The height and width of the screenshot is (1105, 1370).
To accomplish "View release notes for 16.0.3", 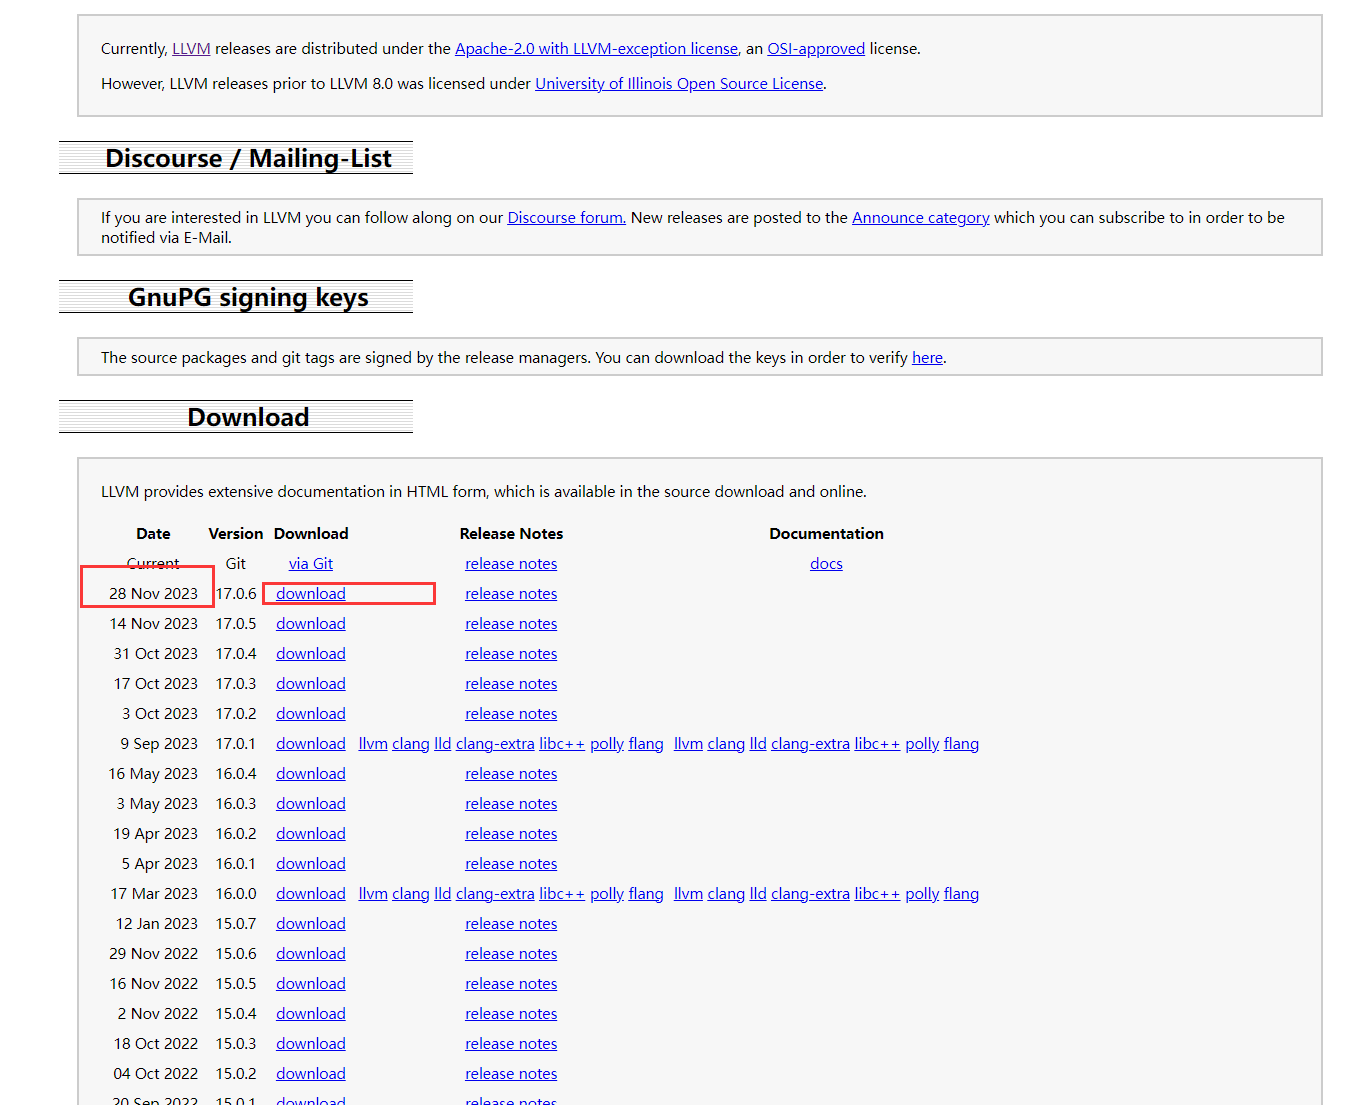I will (x=511, y=804).
